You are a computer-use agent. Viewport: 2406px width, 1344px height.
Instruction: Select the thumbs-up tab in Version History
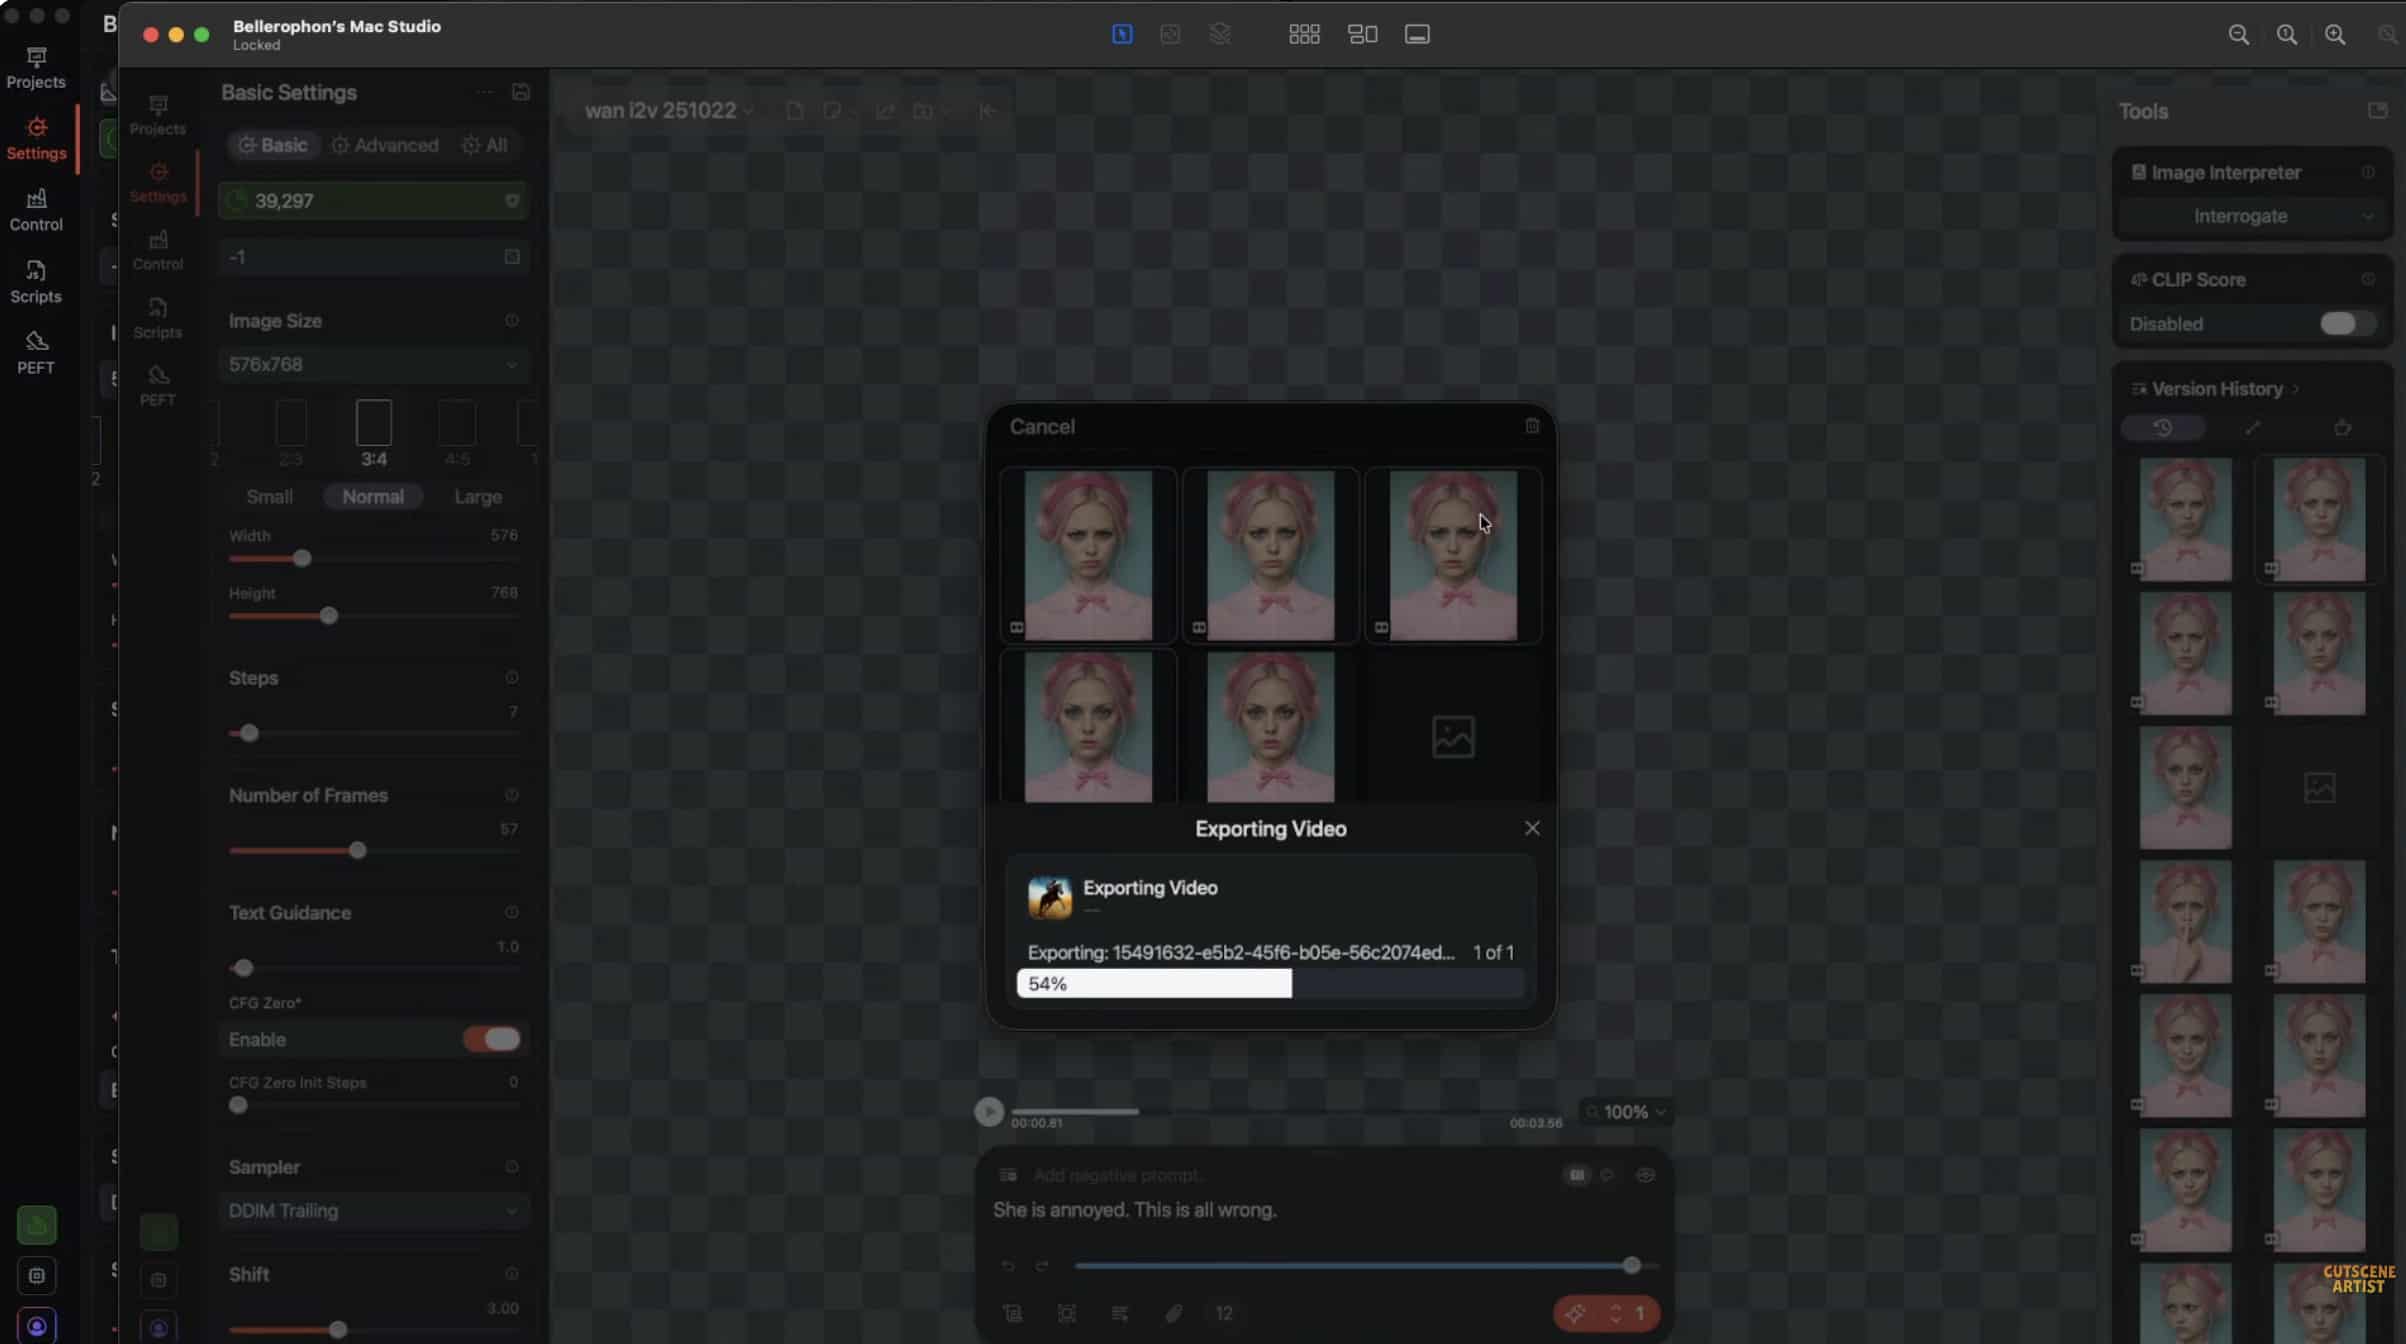tap(2342, 428)
